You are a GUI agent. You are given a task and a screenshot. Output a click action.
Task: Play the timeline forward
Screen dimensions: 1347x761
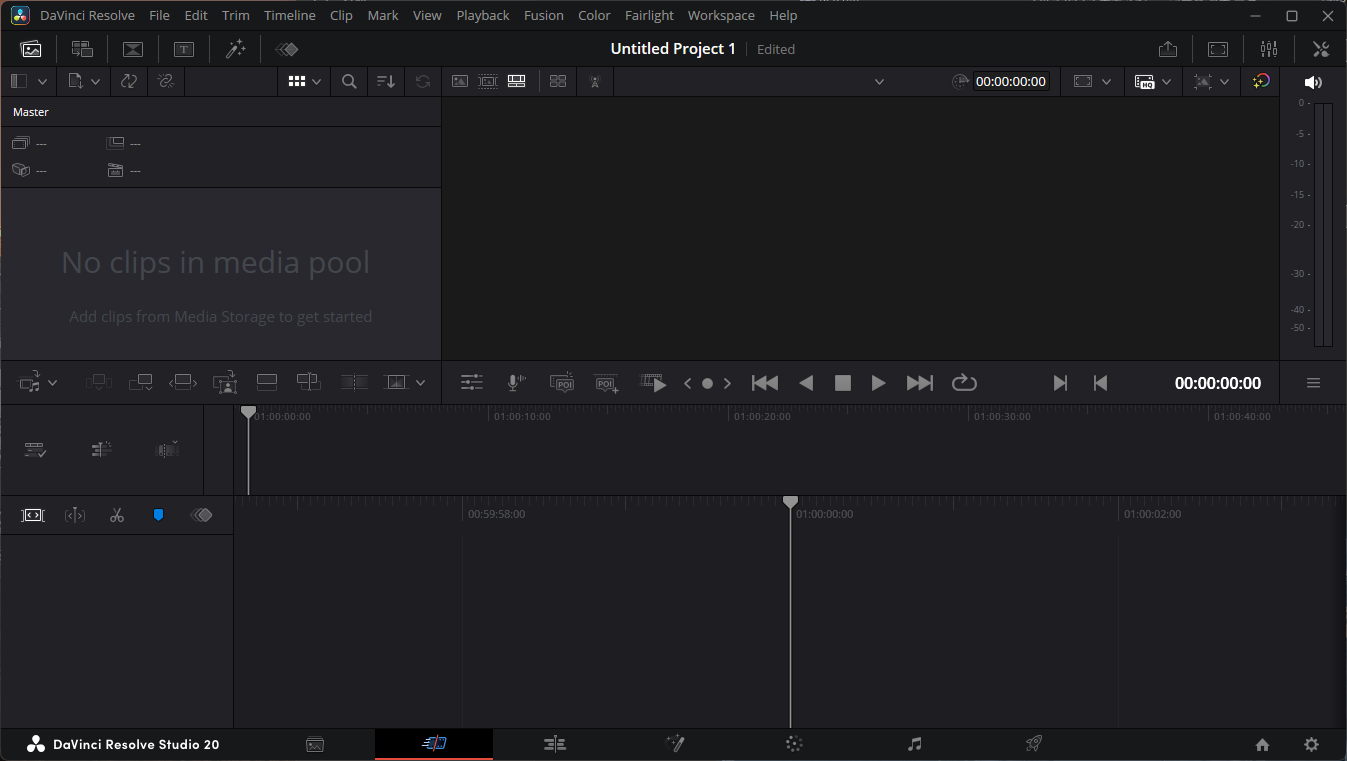click(878, 383)
